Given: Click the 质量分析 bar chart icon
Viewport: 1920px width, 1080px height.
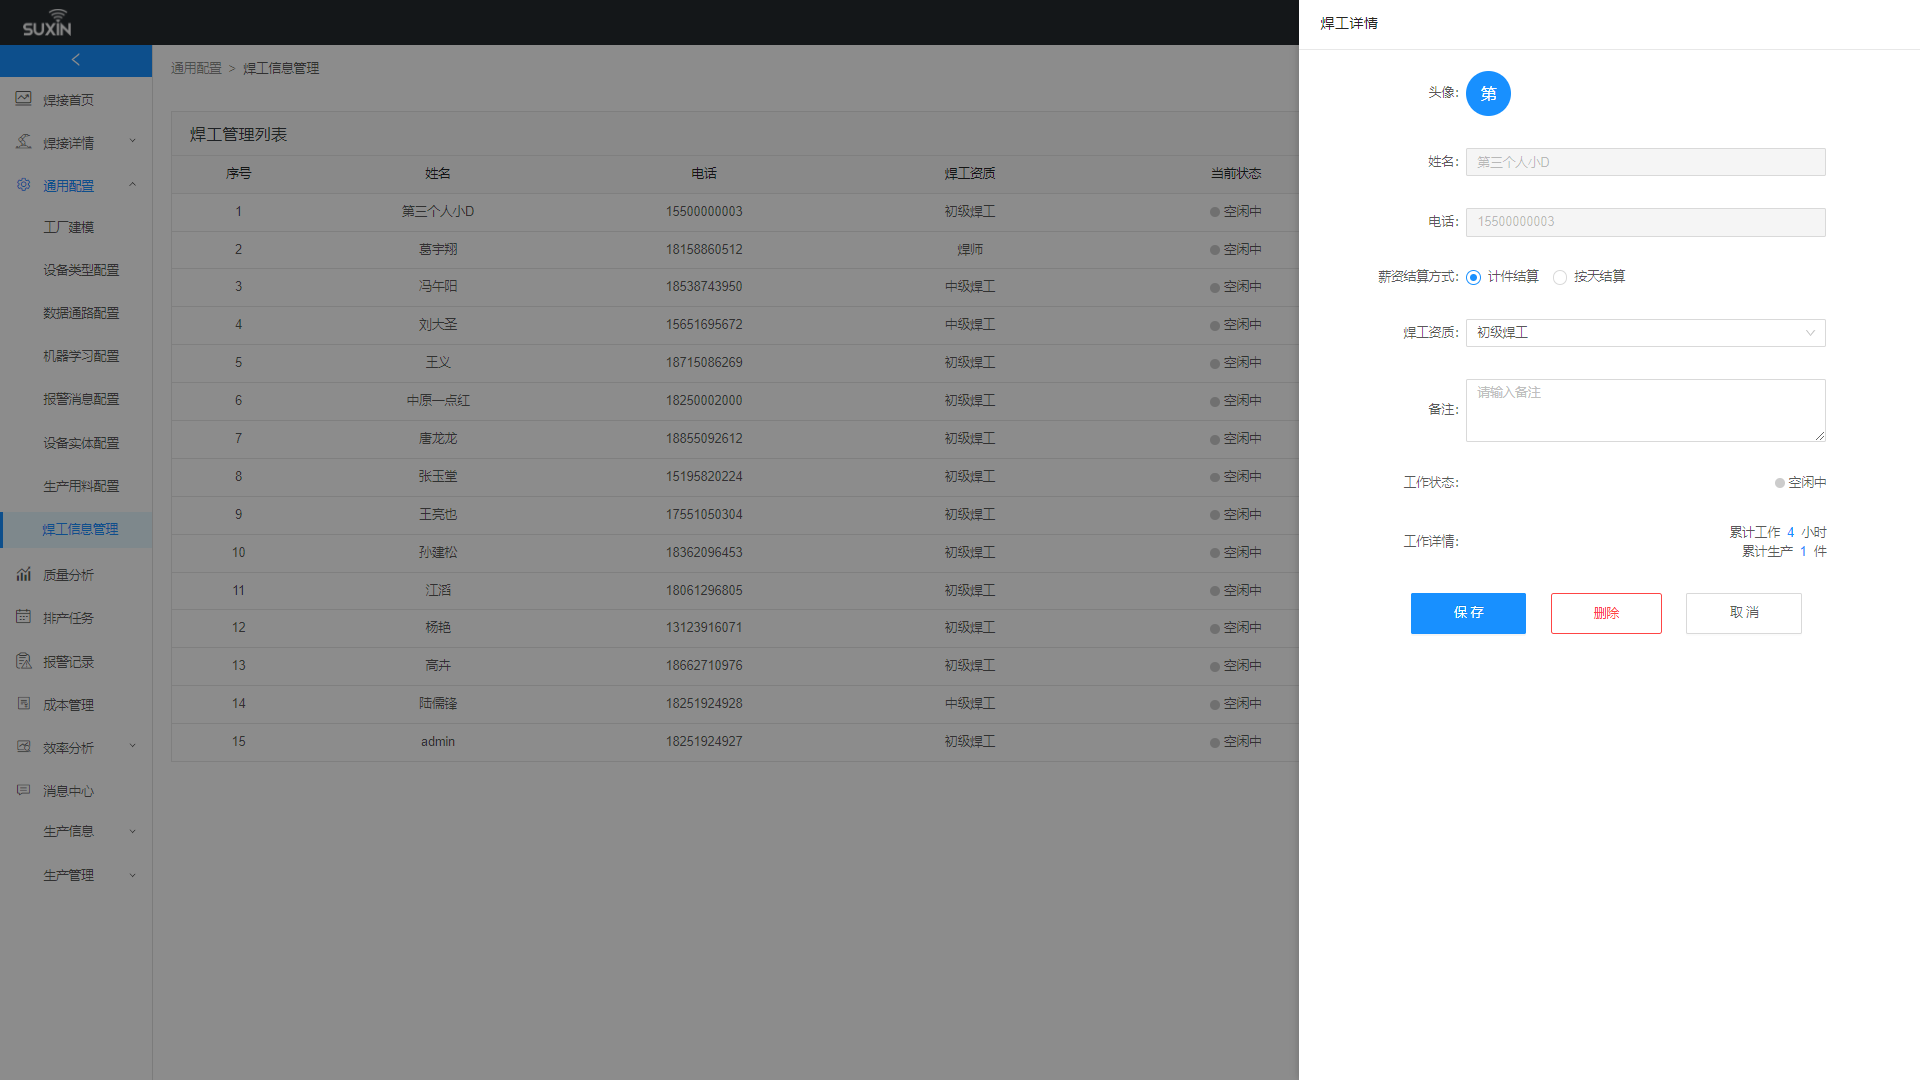Looking at the screenshot, I should [x=23, y=574].
